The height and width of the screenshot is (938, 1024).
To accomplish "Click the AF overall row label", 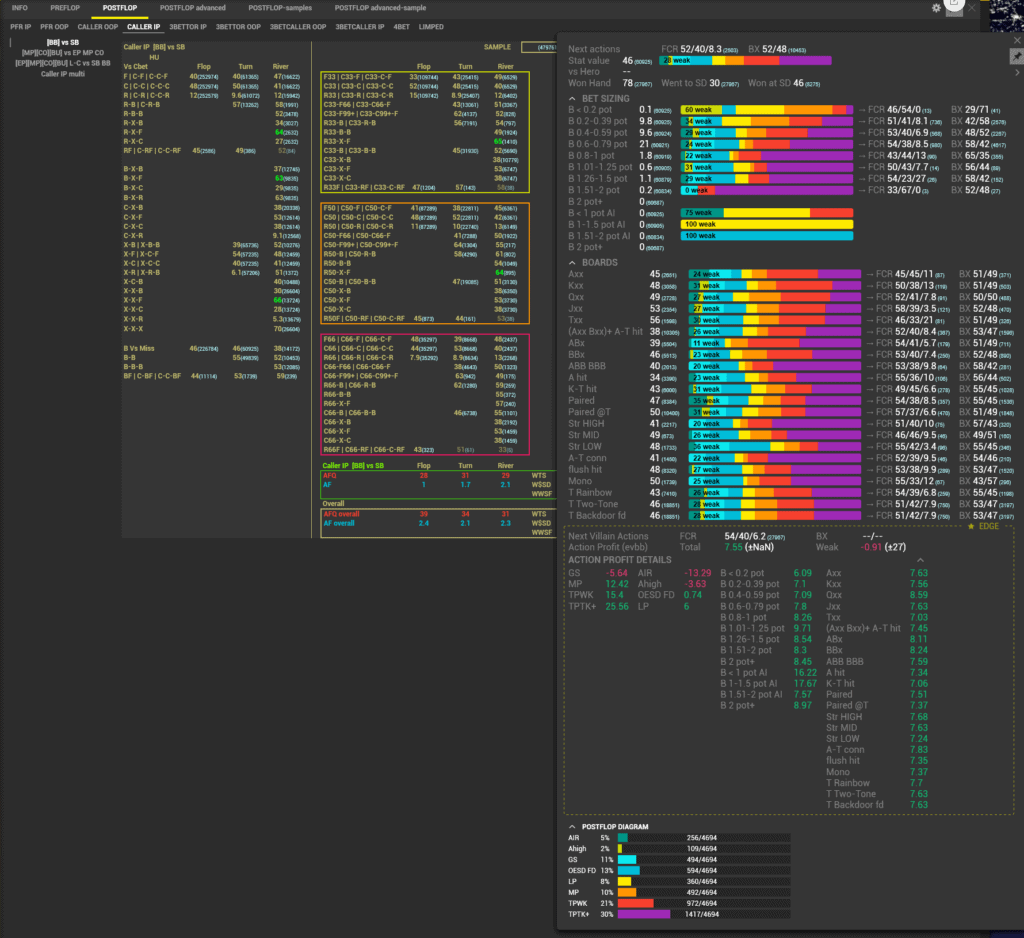I will pyautogui.click(x=339, y=523).
